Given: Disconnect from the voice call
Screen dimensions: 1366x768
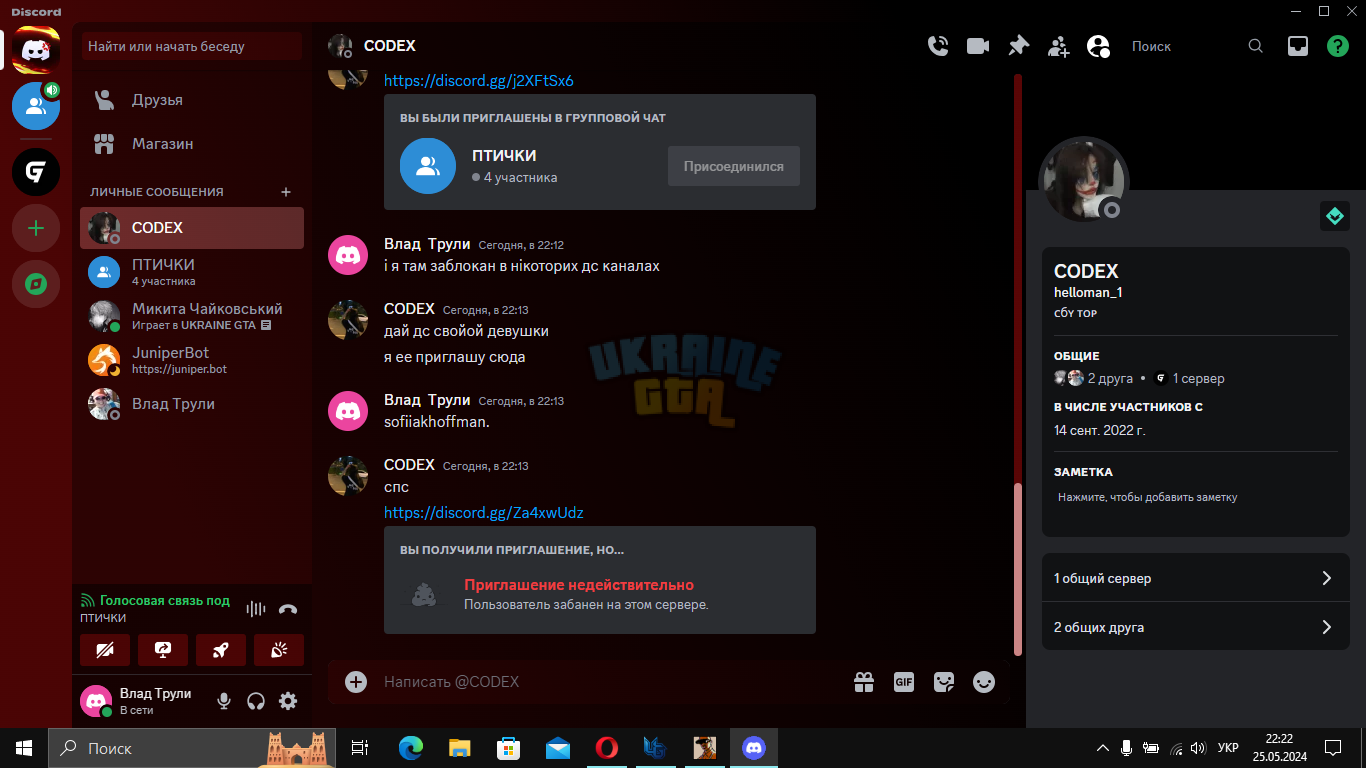Looking at the screenshot, I should (x=288, y=609).
